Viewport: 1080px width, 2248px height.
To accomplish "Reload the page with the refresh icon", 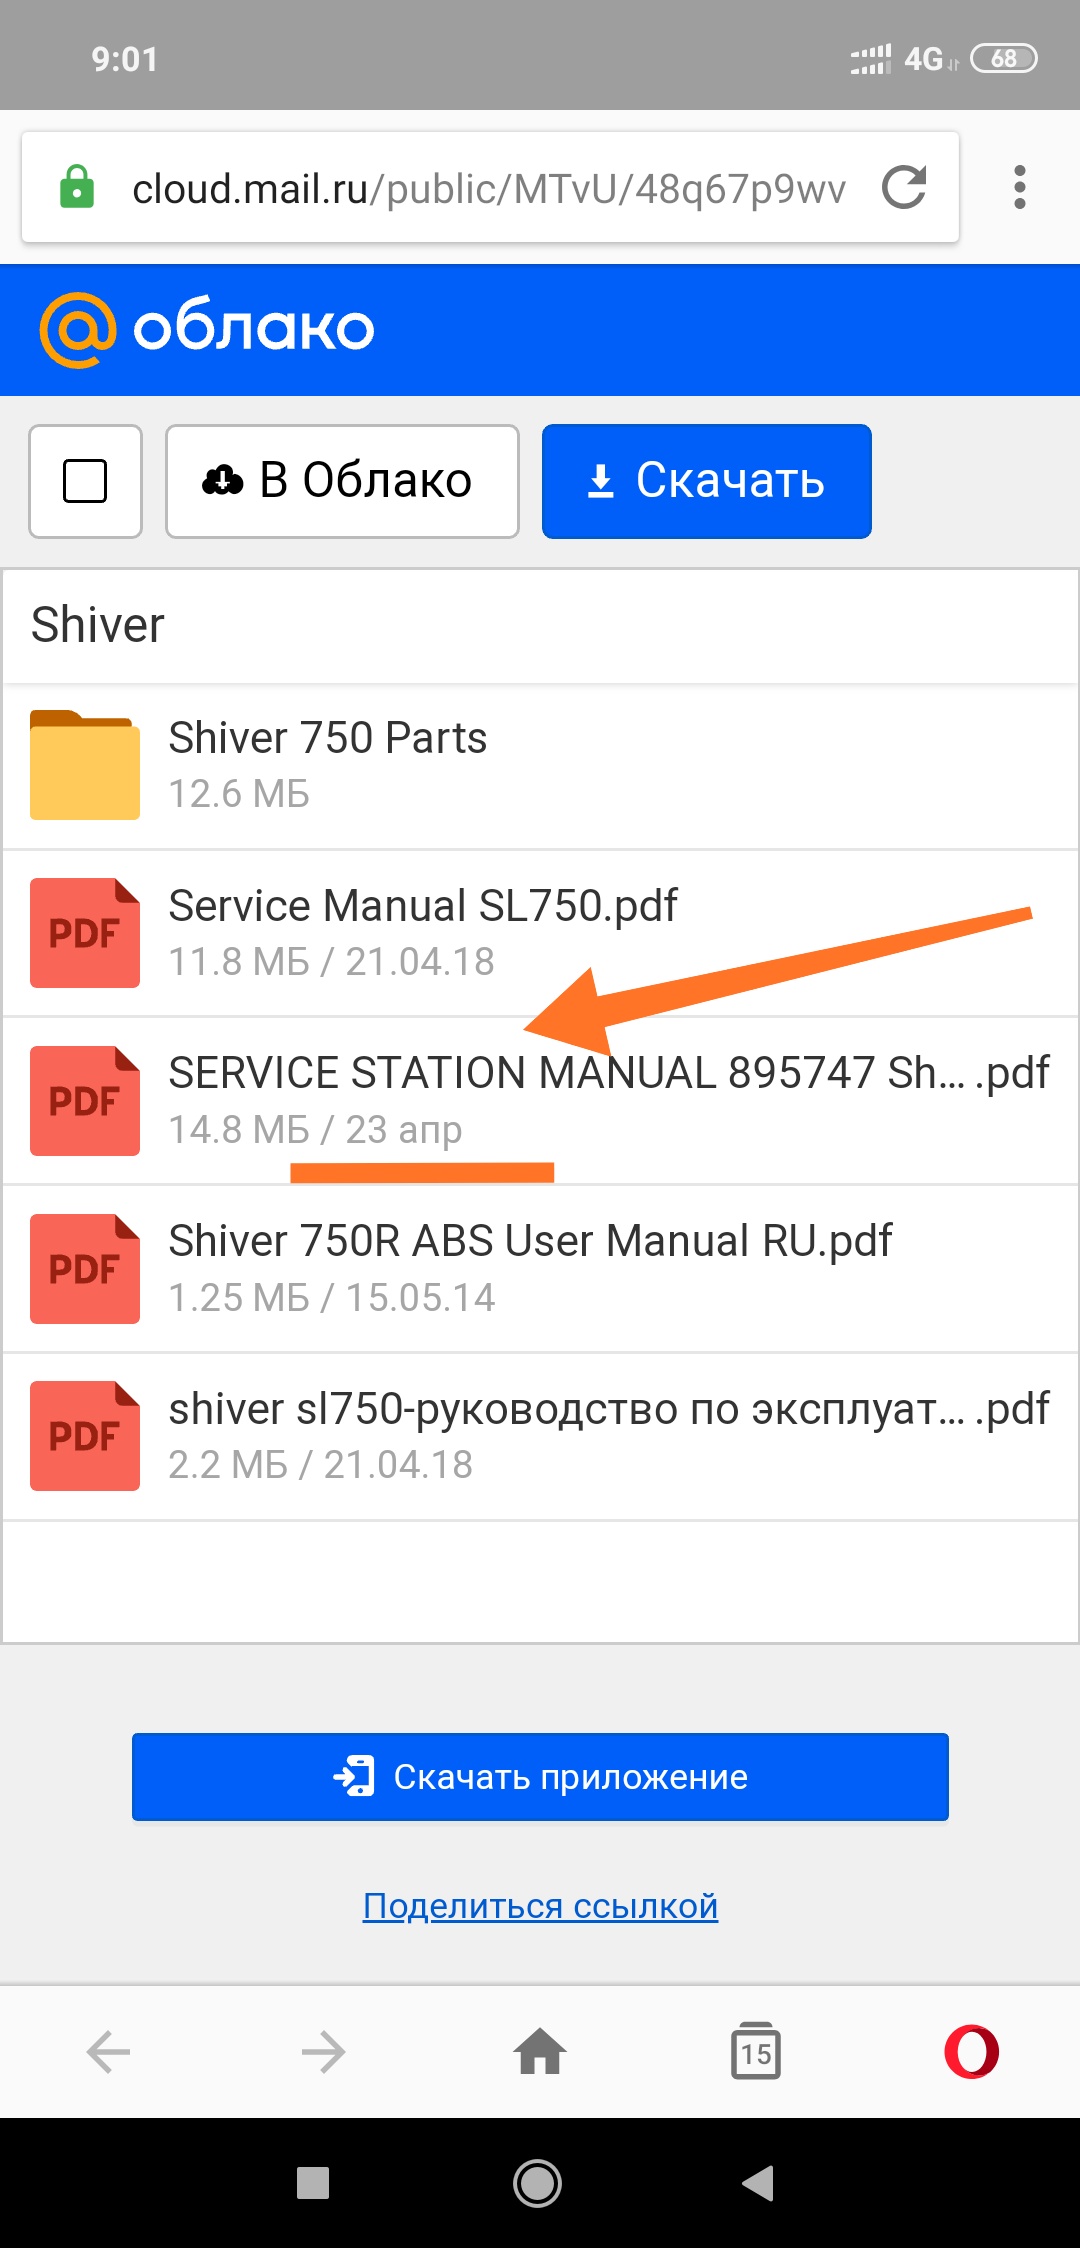I will click(904, 187).
